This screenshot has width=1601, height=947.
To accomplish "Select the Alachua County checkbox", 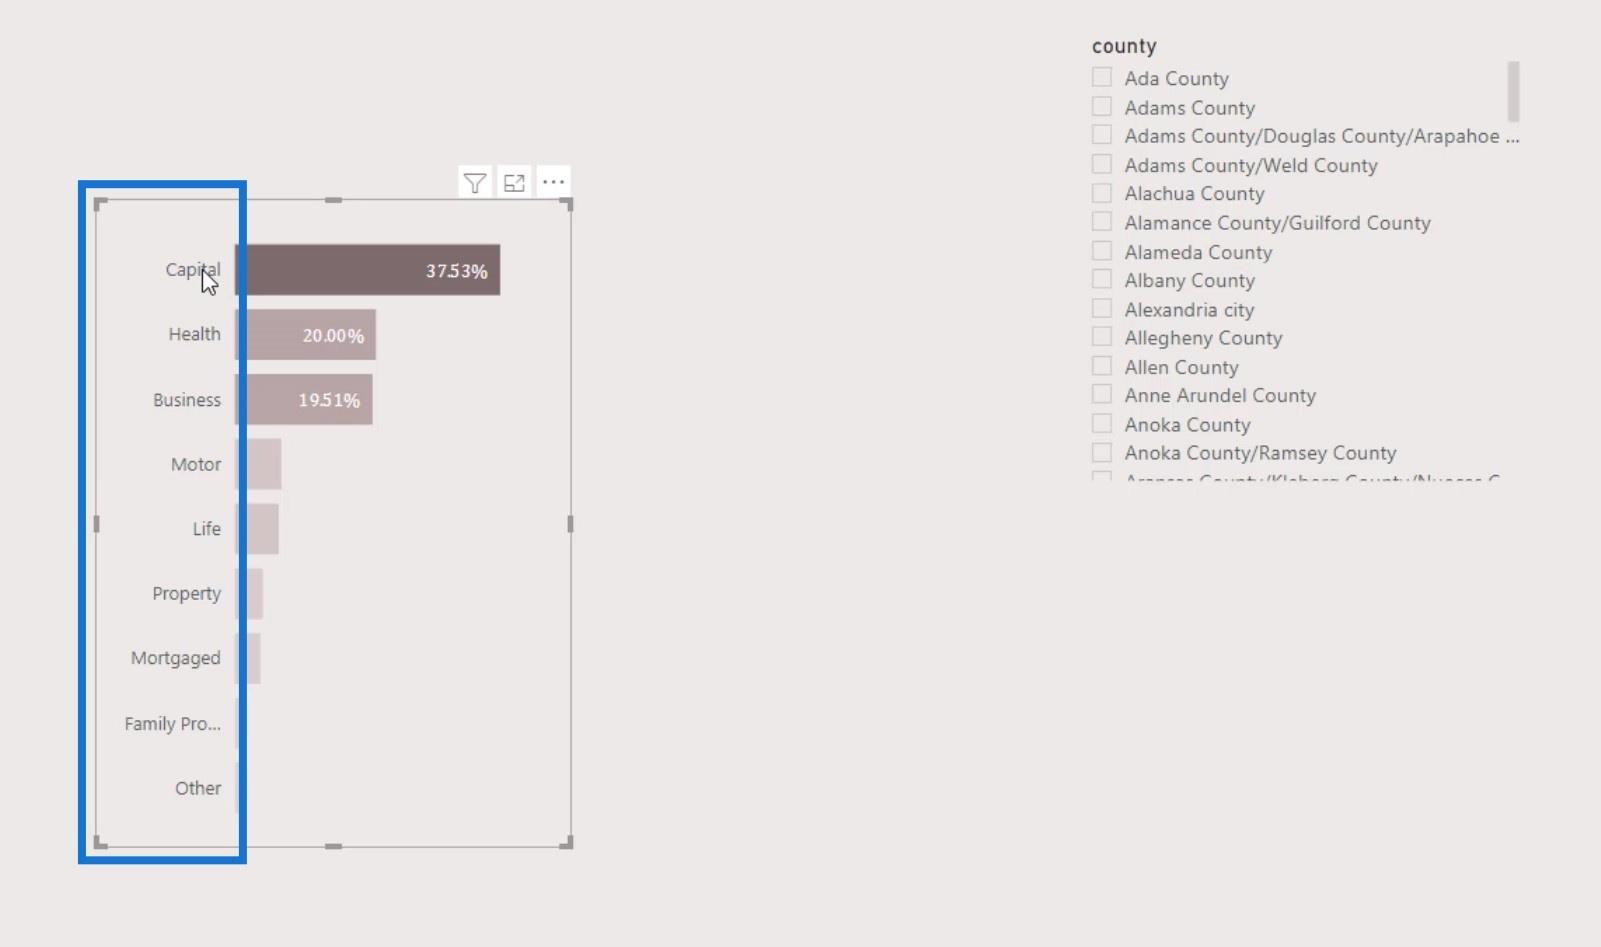I will click(1102, 192).
